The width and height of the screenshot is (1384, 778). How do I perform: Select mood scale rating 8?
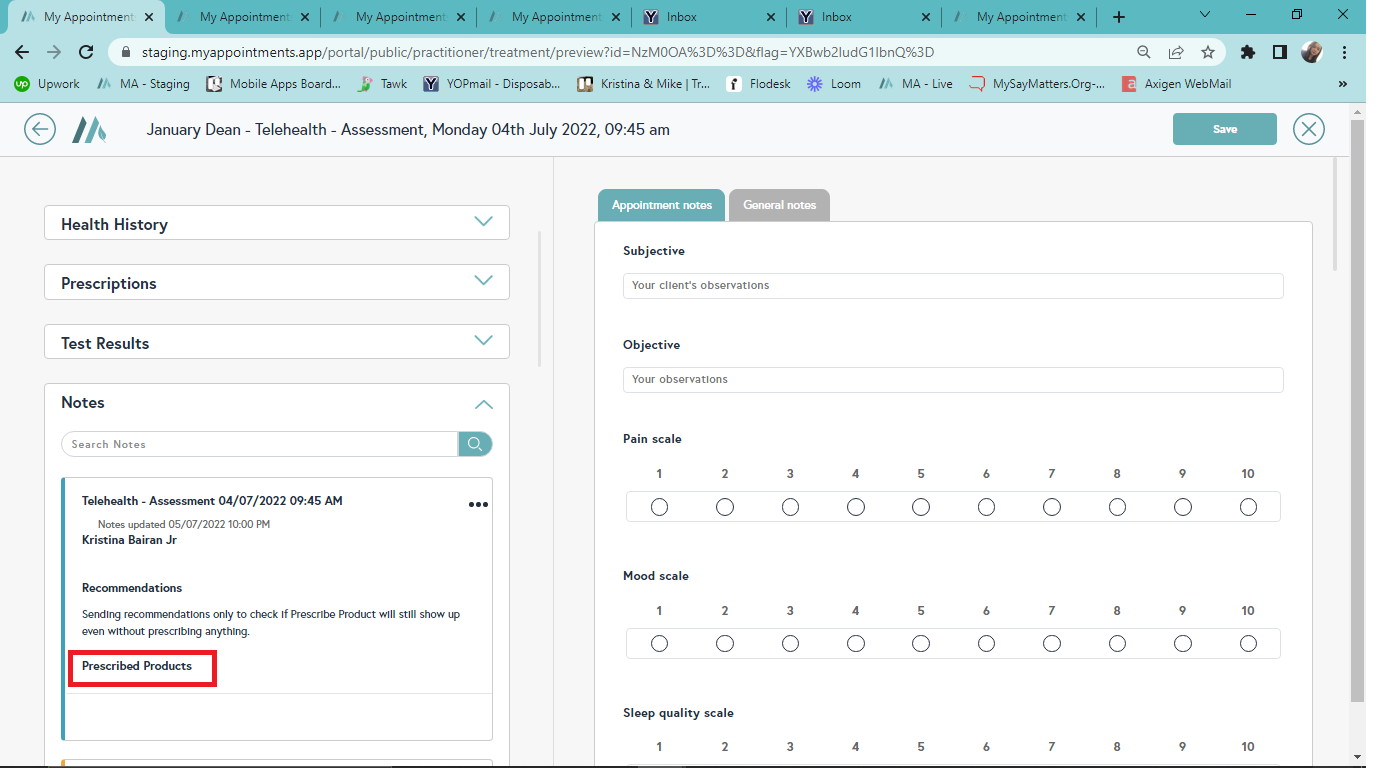(x=1117, y=645)
